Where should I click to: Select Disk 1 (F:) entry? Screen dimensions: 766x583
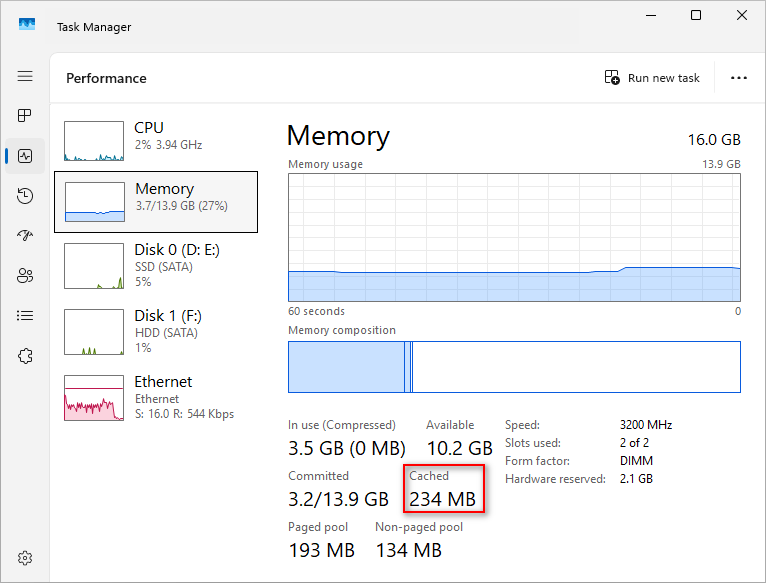[x=156, y=331]
